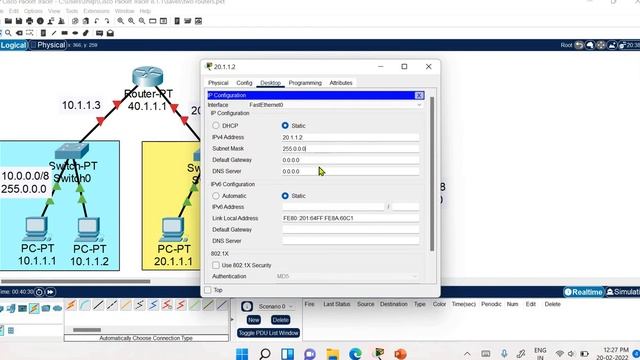Enable Use 802.1X Security checkbox

tap(216, 265)
